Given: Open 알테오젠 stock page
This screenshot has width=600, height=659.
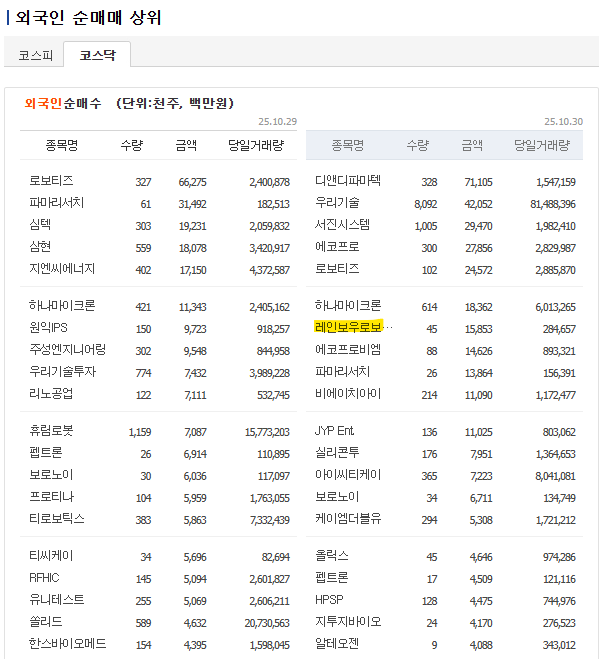Looking at the screenshot, I should 337,643.
